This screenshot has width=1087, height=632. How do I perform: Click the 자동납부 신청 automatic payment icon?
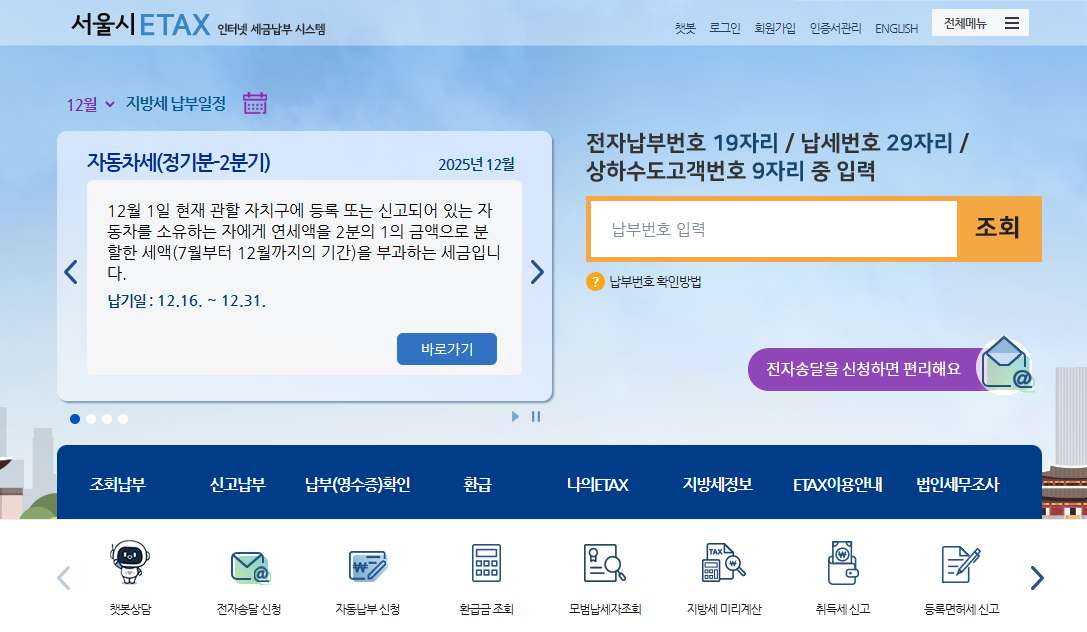click(367, 565)
